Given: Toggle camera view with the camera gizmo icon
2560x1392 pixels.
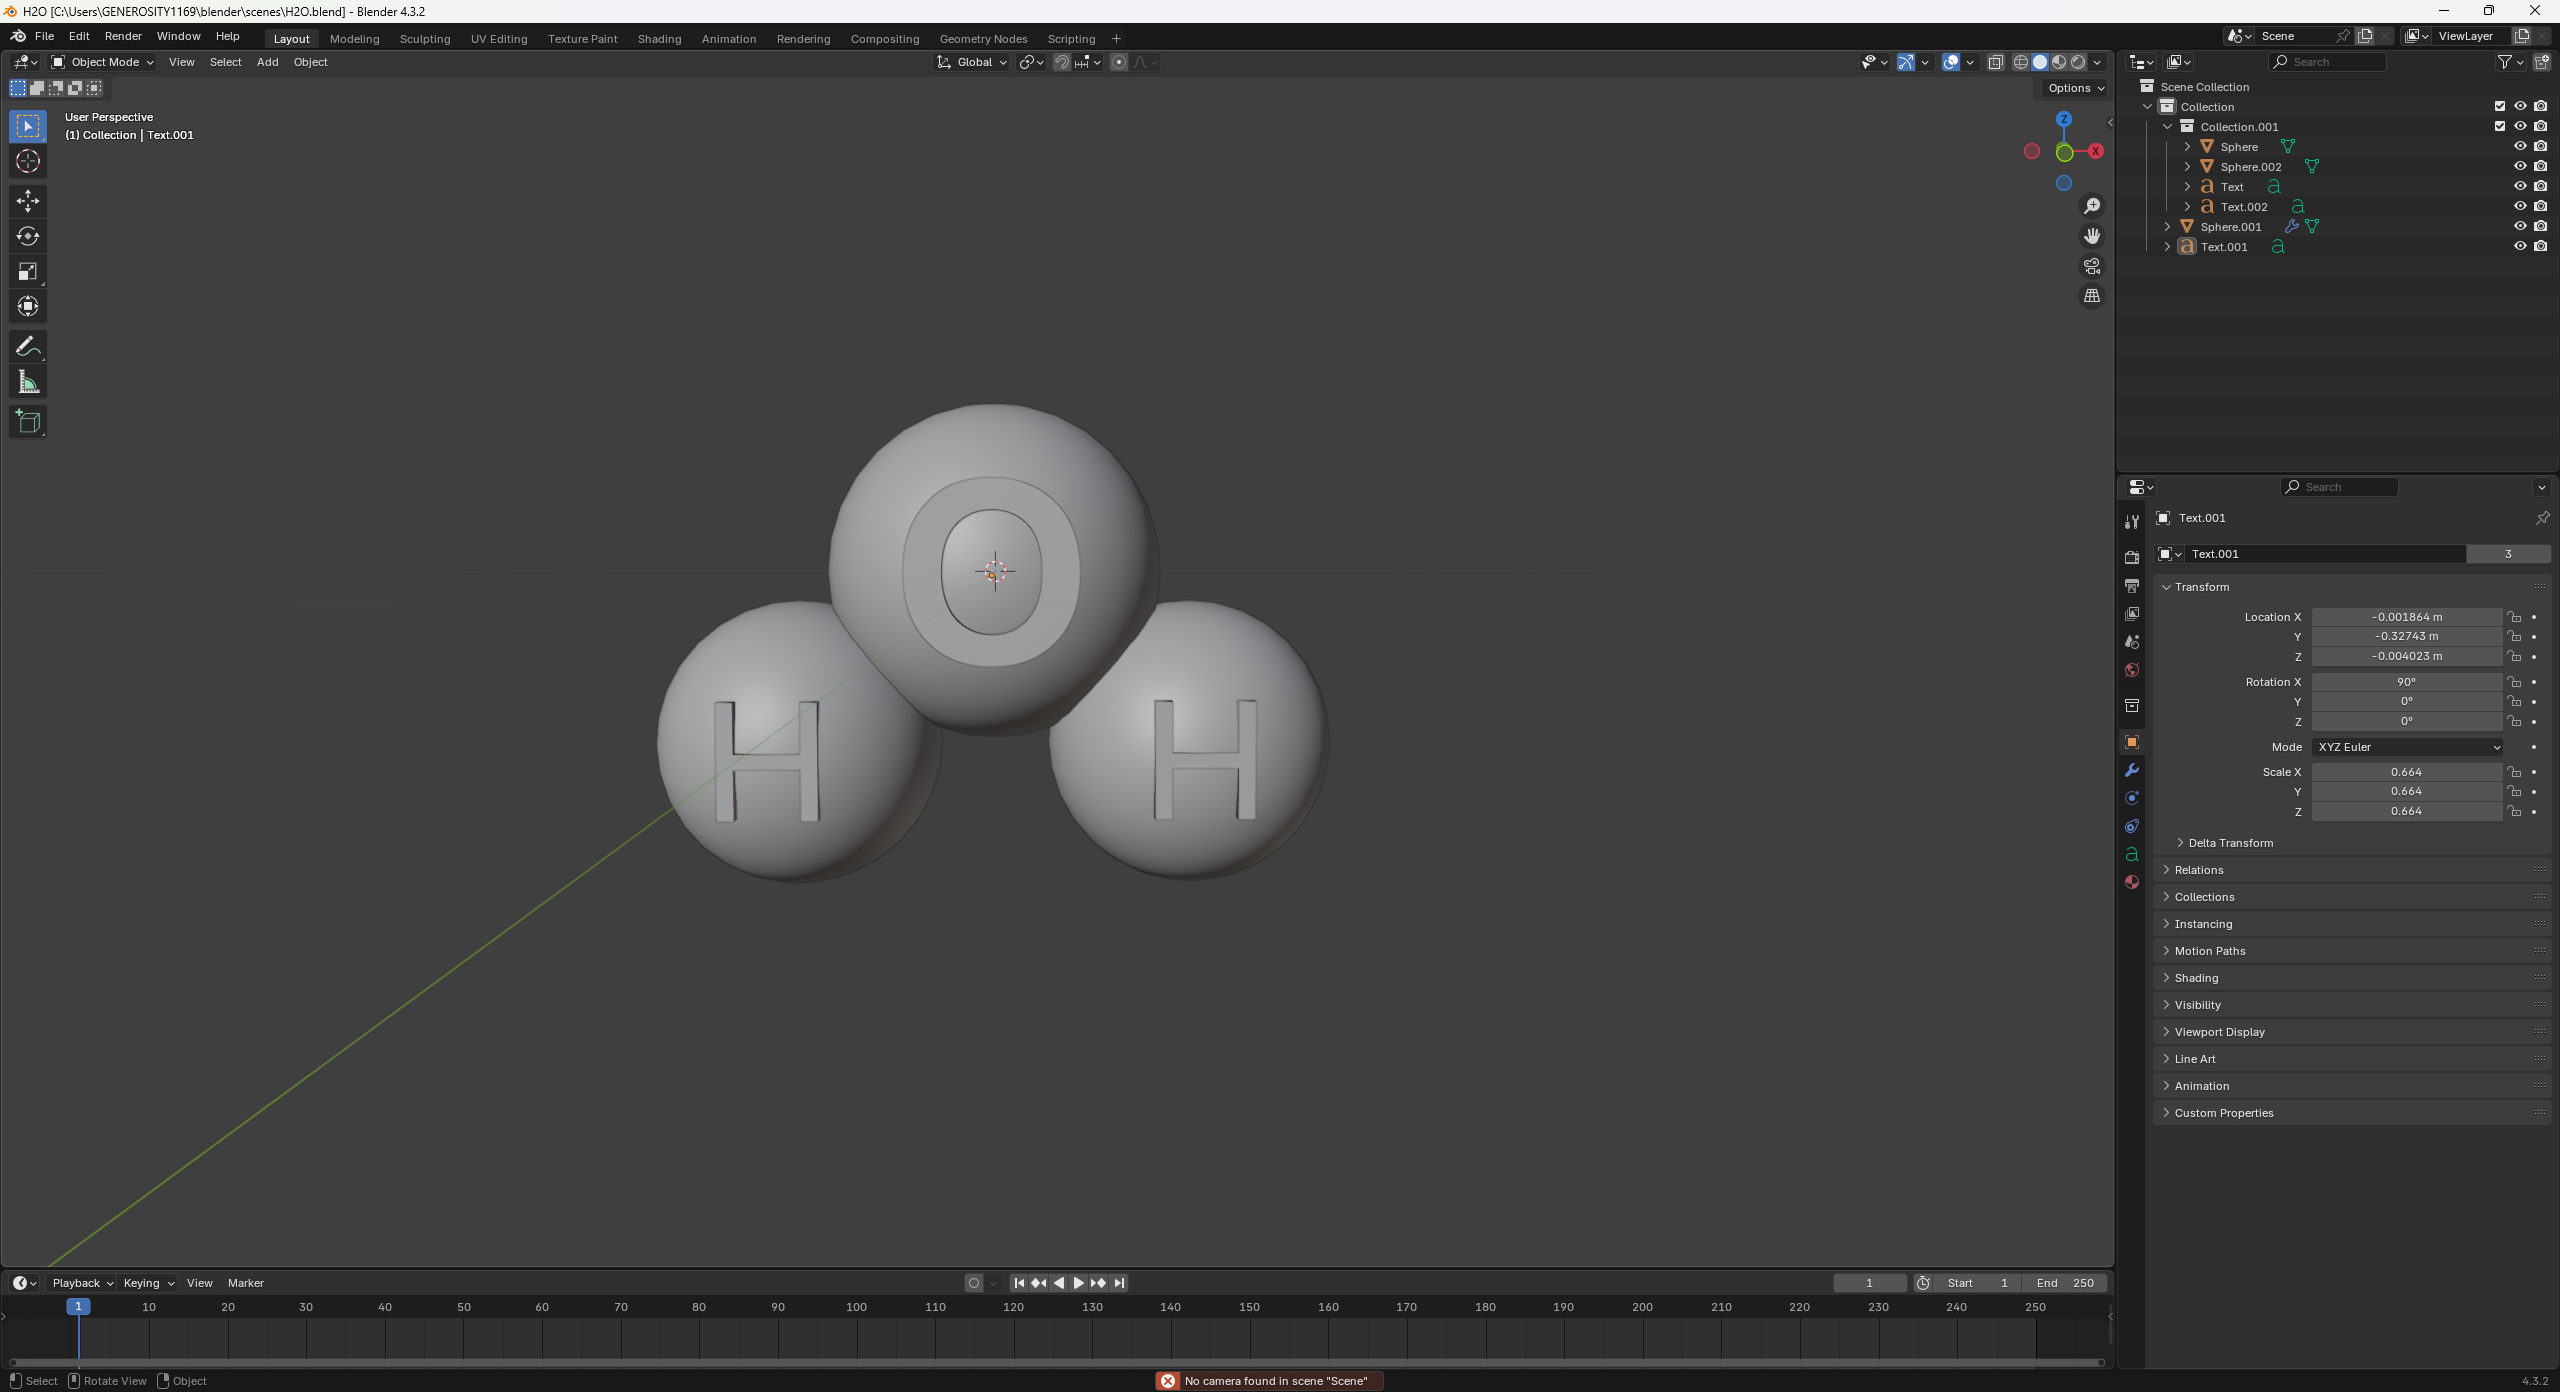Looking at the screenshot, I should click(2092, 266).
